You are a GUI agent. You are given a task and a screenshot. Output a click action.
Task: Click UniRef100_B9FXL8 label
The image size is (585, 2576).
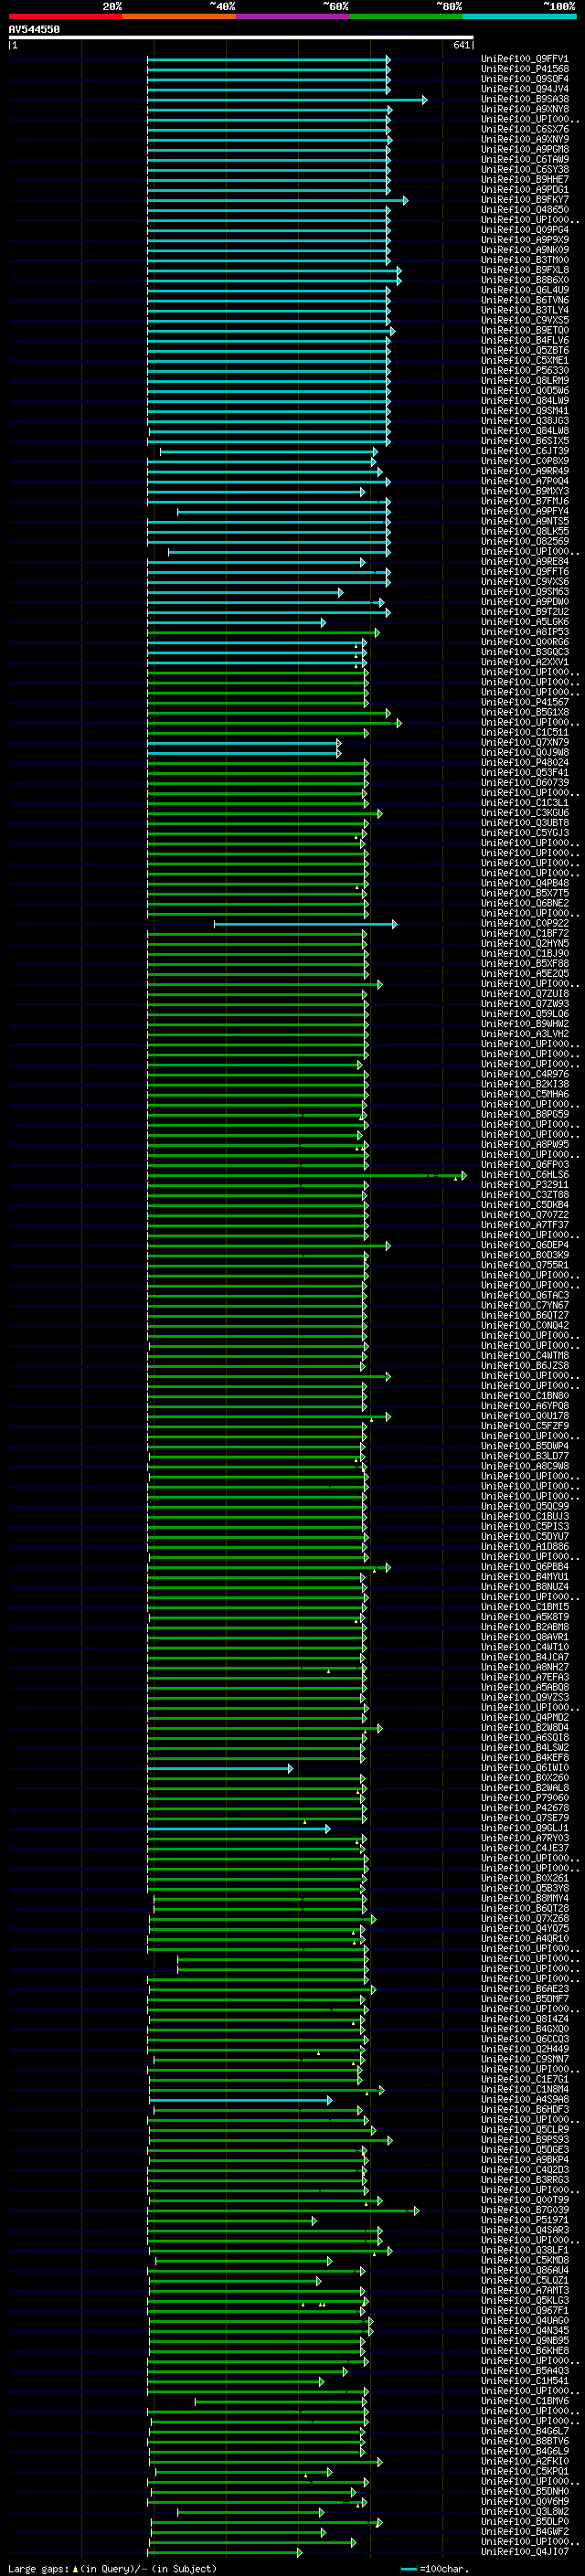(525, 270)
